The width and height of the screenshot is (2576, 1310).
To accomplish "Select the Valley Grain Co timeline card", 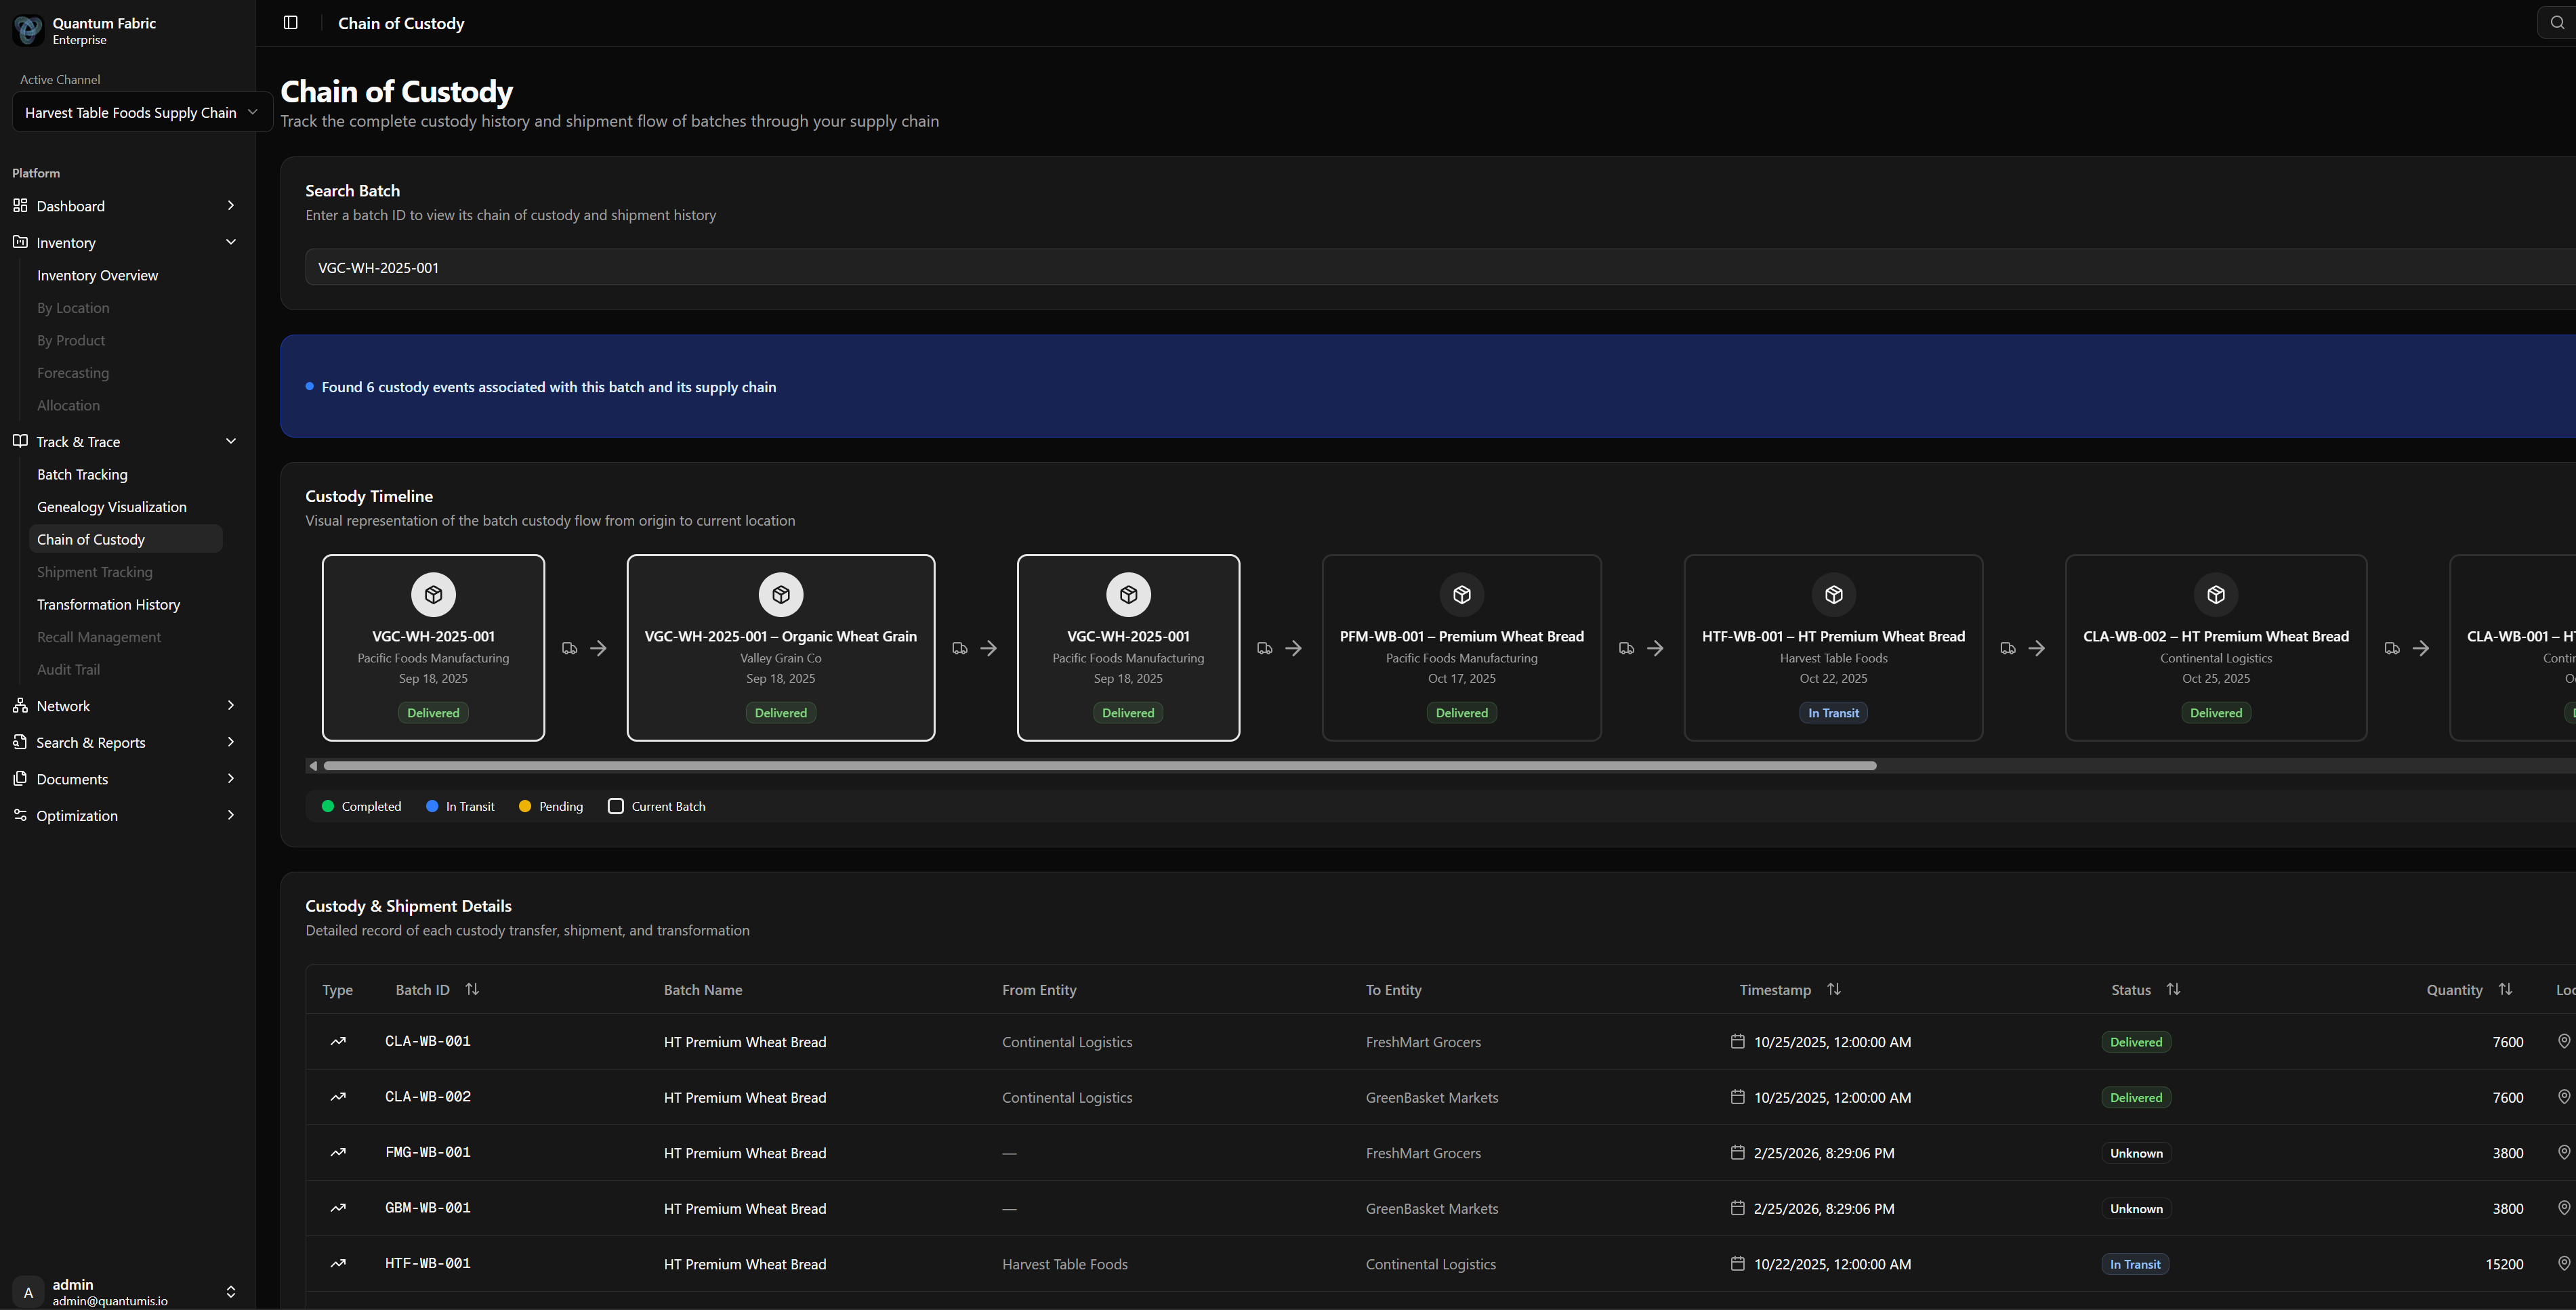I will coord(780,648).
